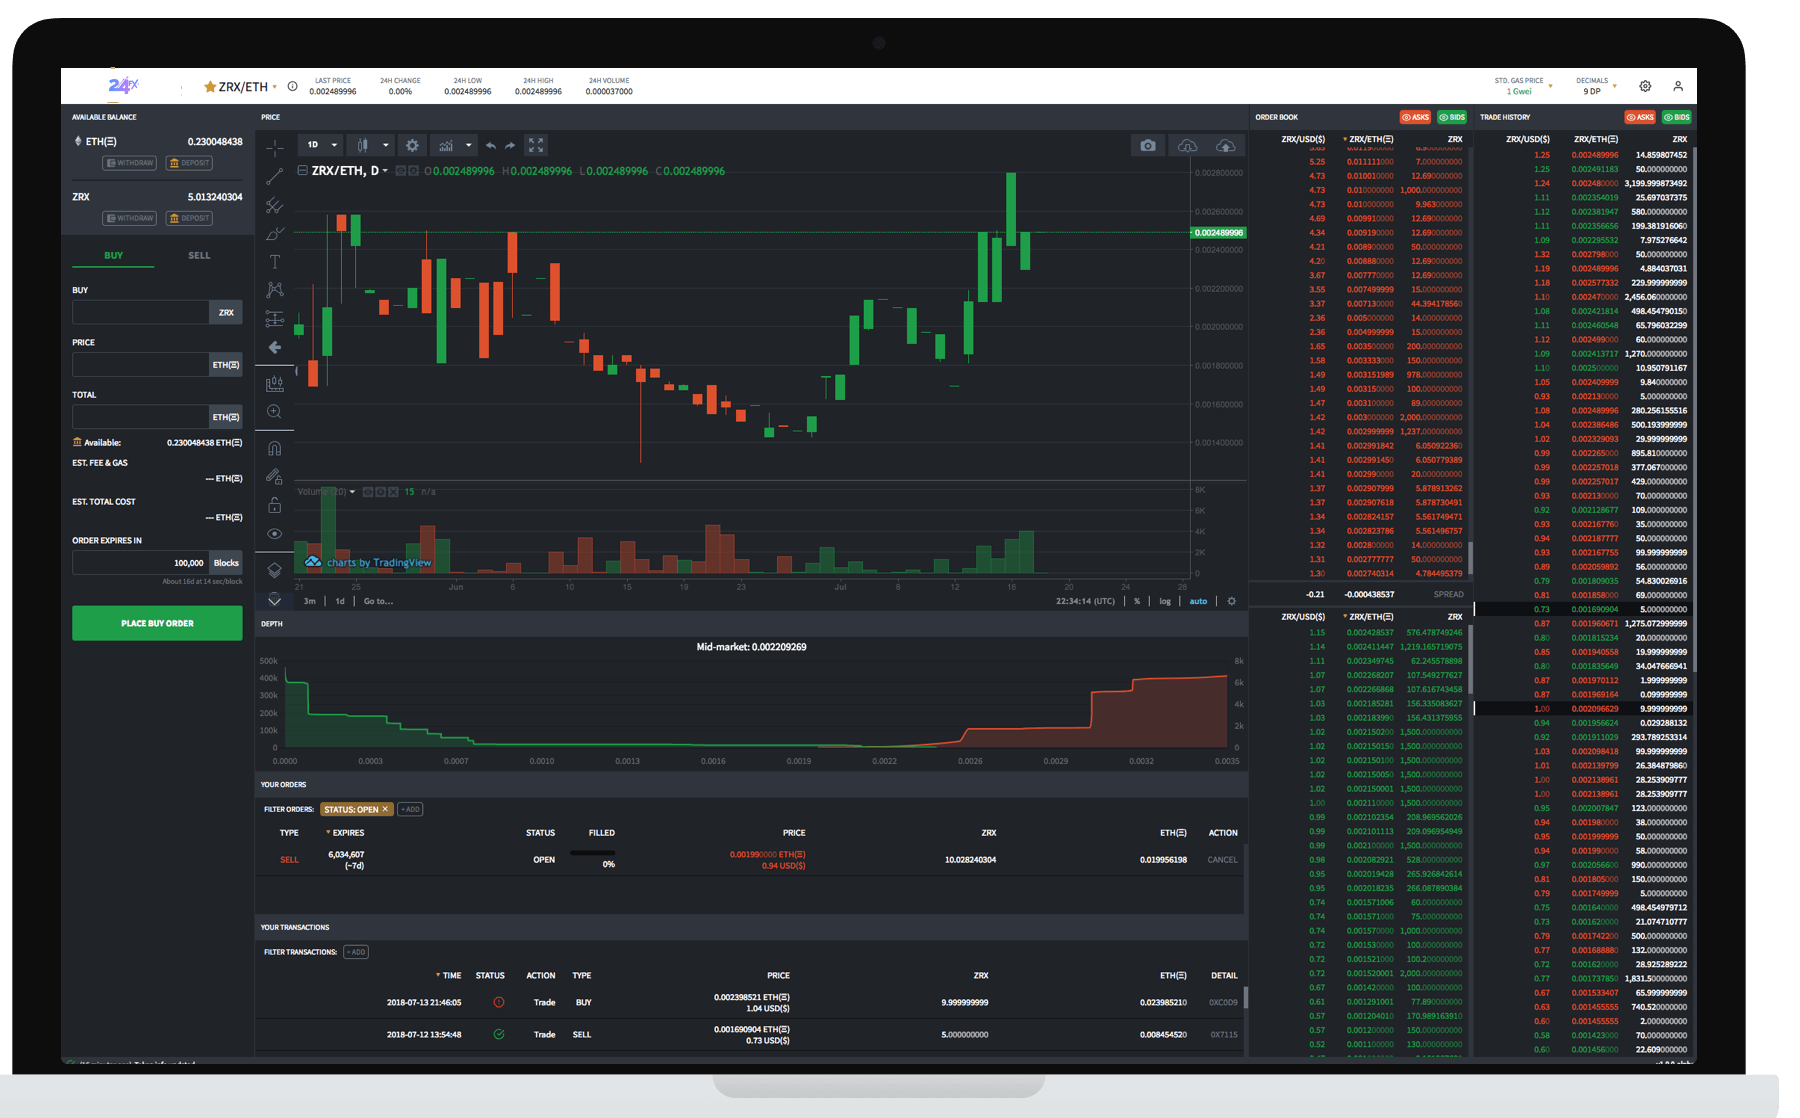The image size is (1800, 1118).
Task: Open chart properties gear in toolbar
Action: [412, 146]
